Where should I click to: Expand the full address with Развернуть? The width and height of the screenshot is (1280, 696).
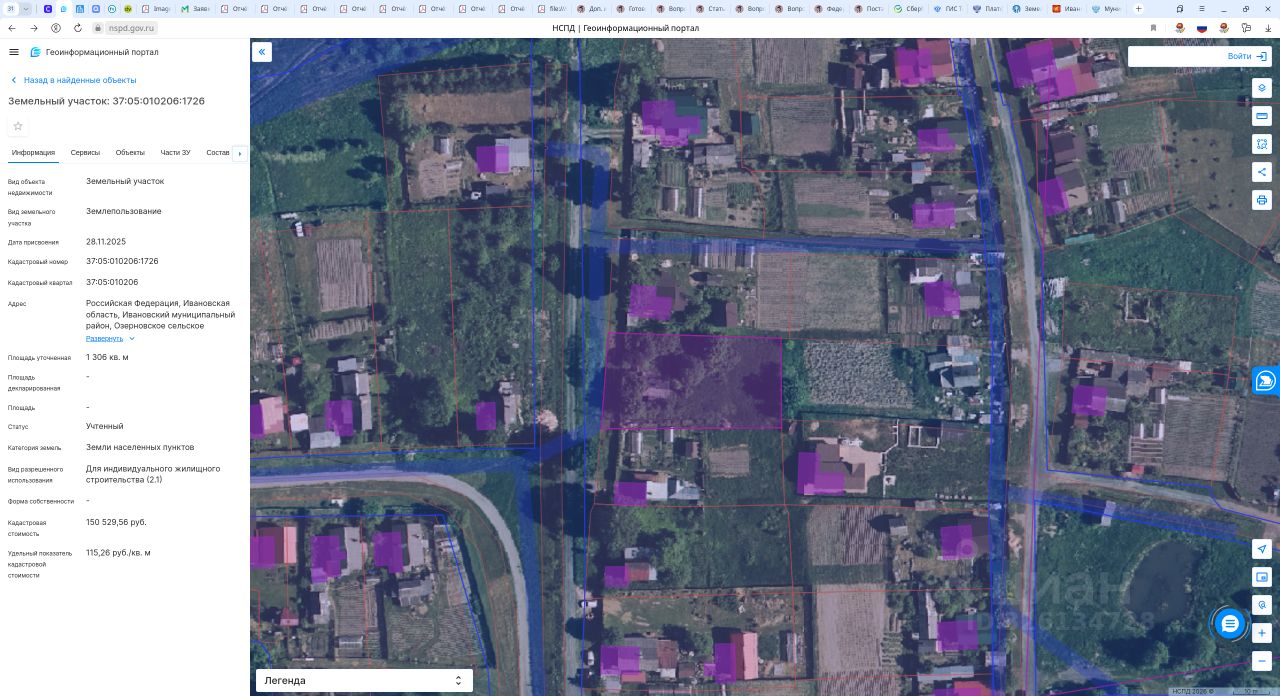click(x=110, y=338)
